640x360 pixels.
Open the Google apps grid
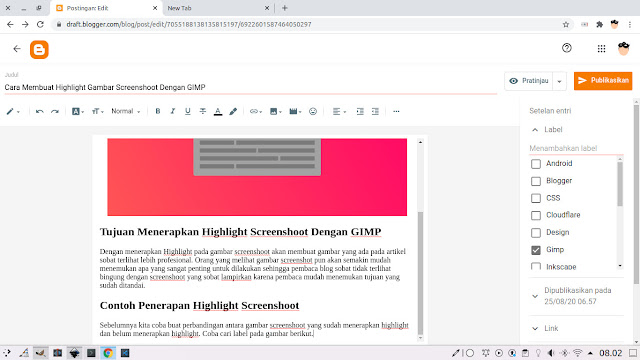point(601,49)
